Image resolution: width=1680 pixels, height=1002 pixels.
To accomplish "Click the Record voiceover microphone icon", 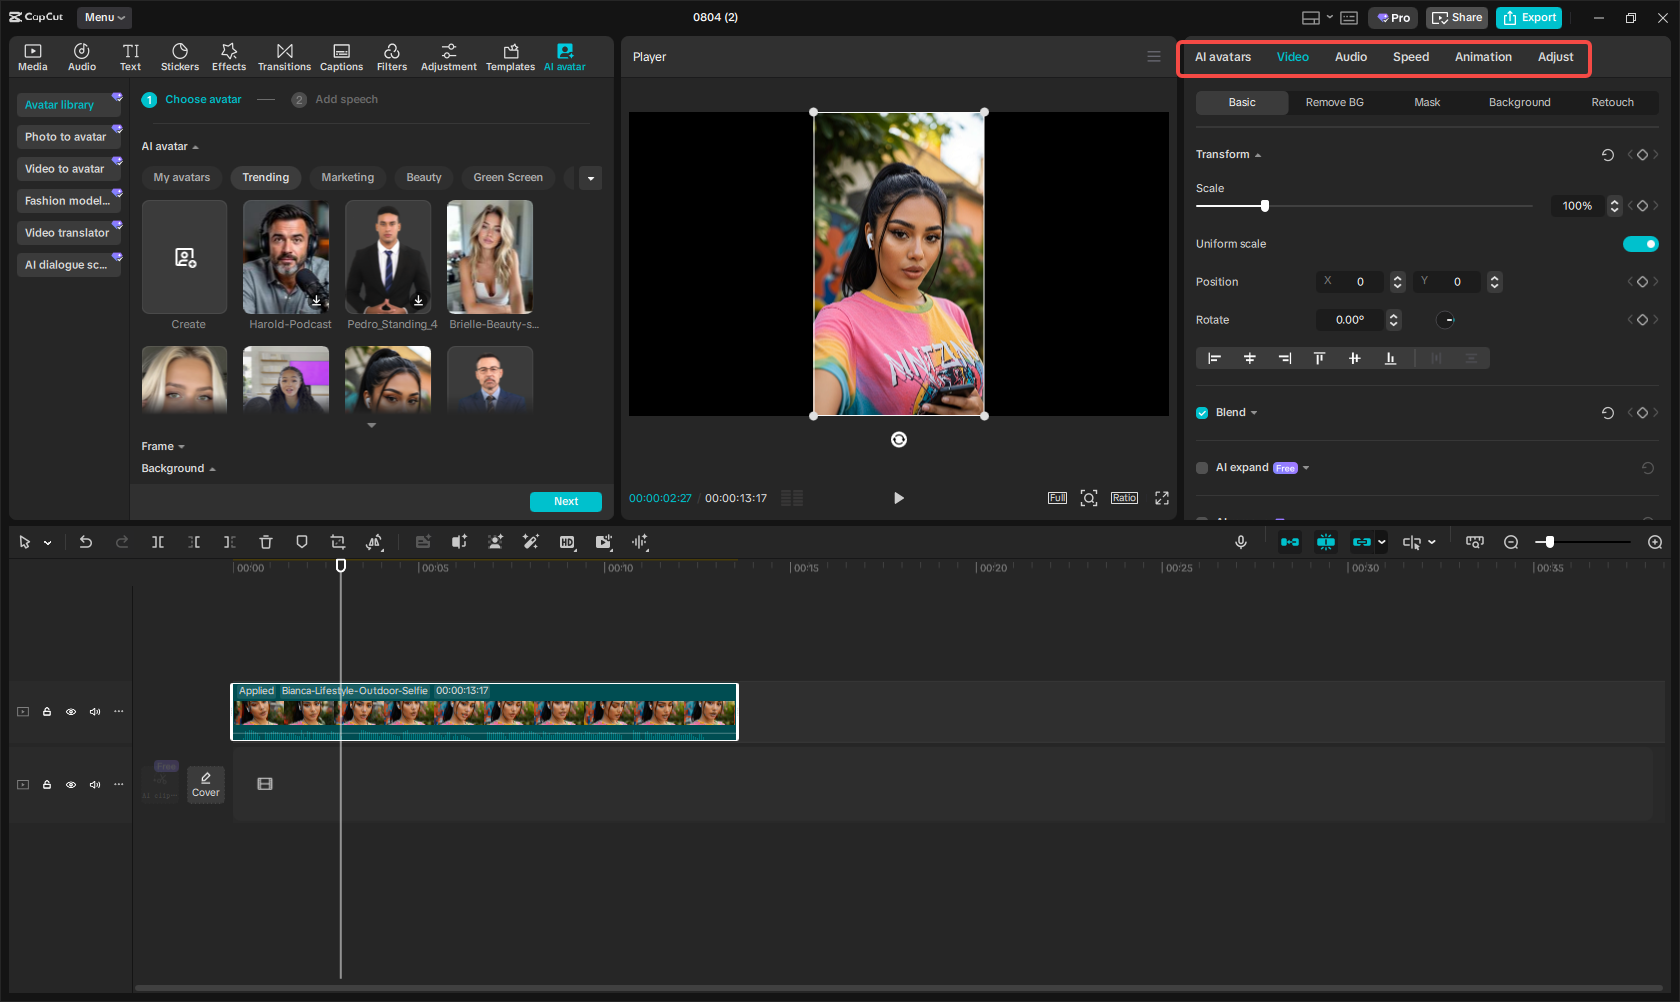I will 1240,542.
